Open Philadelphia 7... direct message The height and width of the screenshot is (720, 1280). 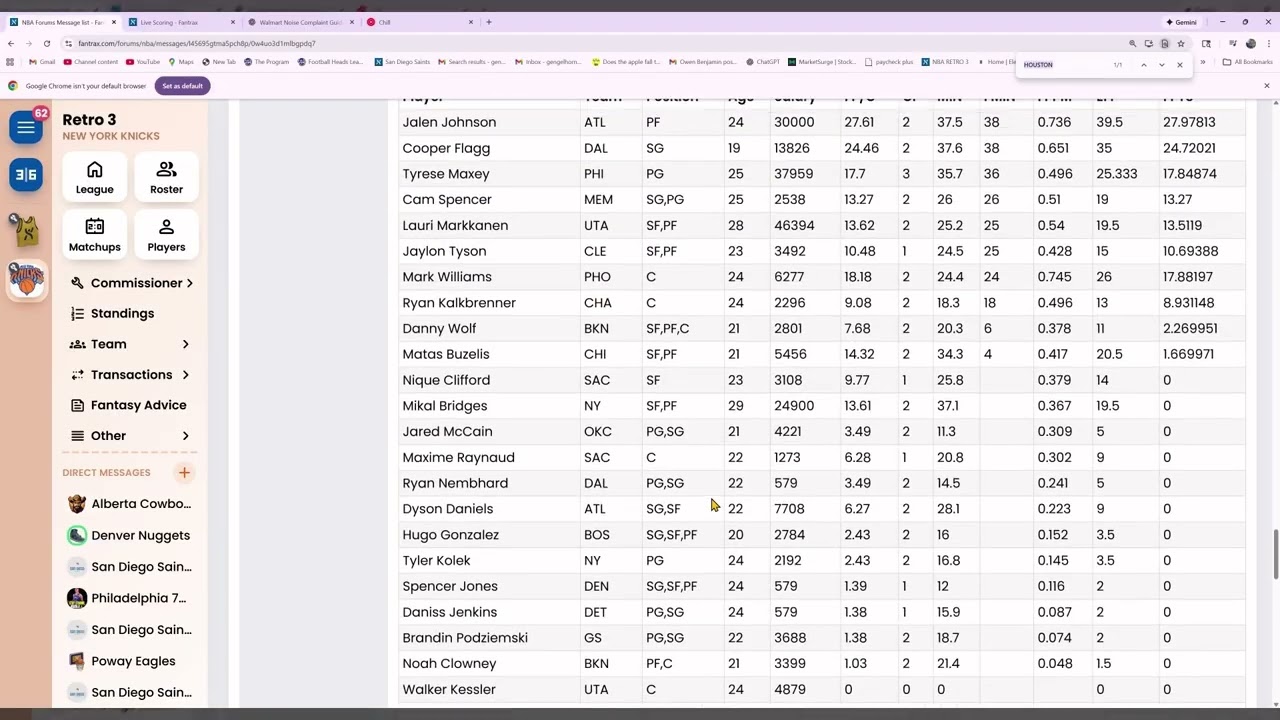[130, 598]
